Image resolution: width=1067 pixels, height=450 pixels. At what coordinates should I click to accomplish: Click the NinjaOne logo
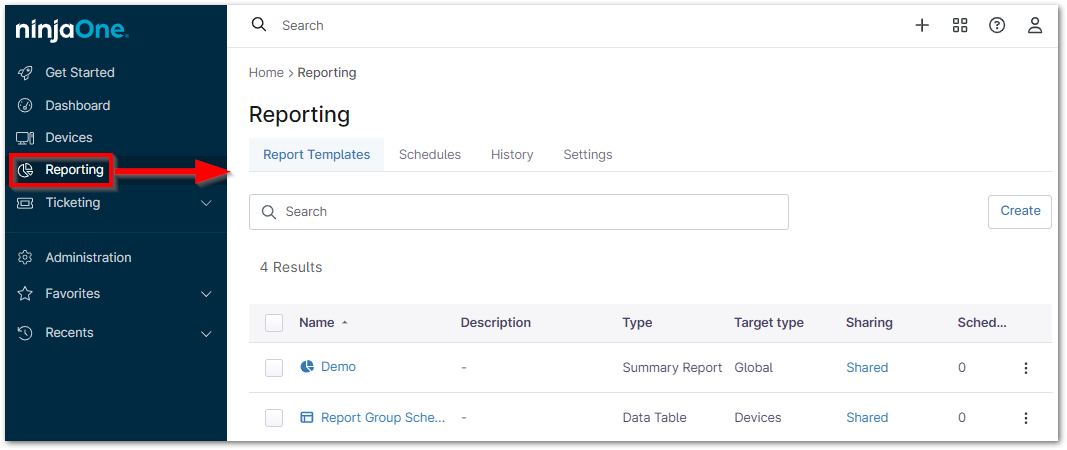coord(72,30)
